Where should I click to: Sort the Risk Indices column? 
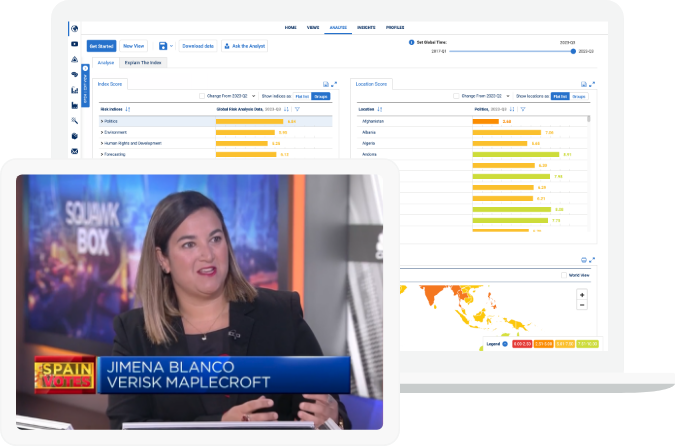click(128, 109)
